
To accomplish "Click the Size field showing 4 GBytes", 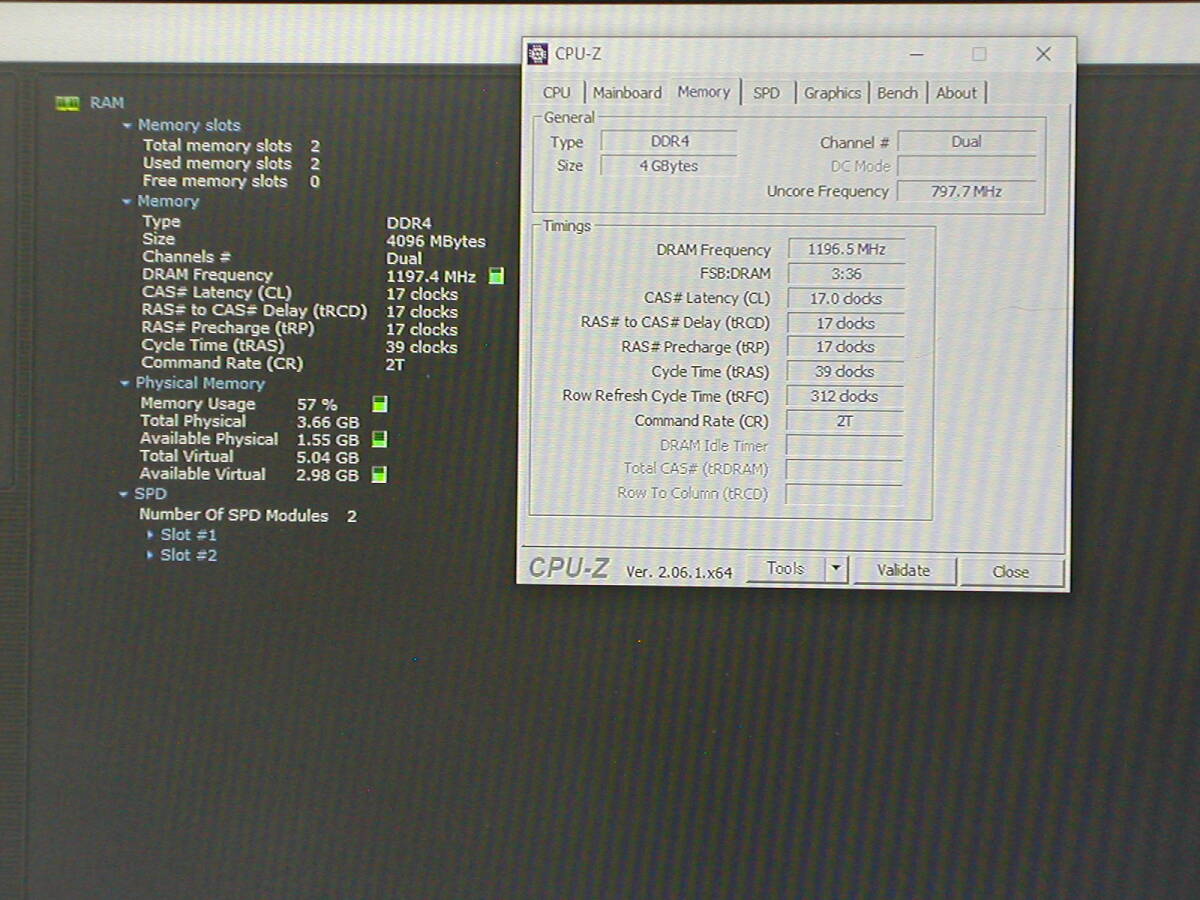I will coord(669,166).
